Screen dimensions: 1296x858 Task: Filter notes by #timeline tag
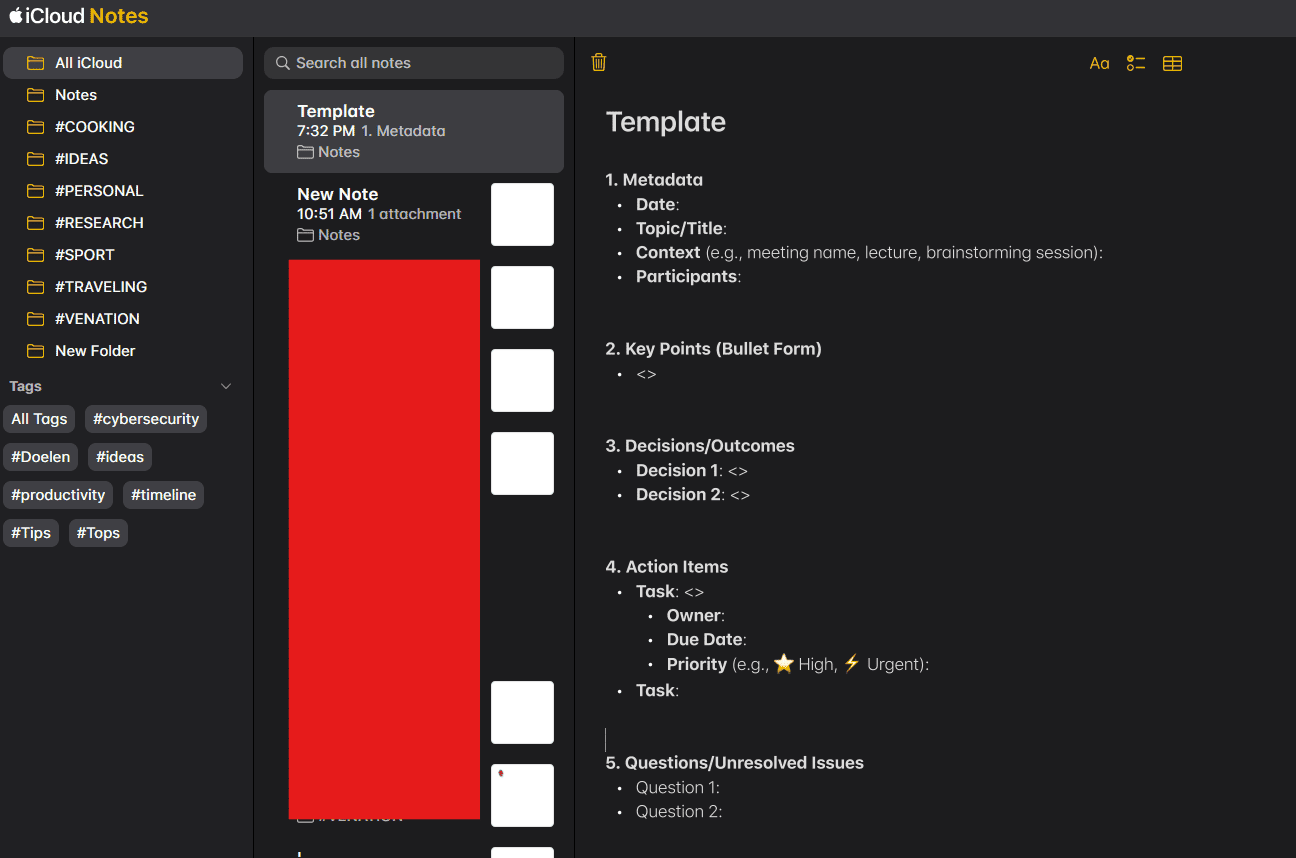164,495
